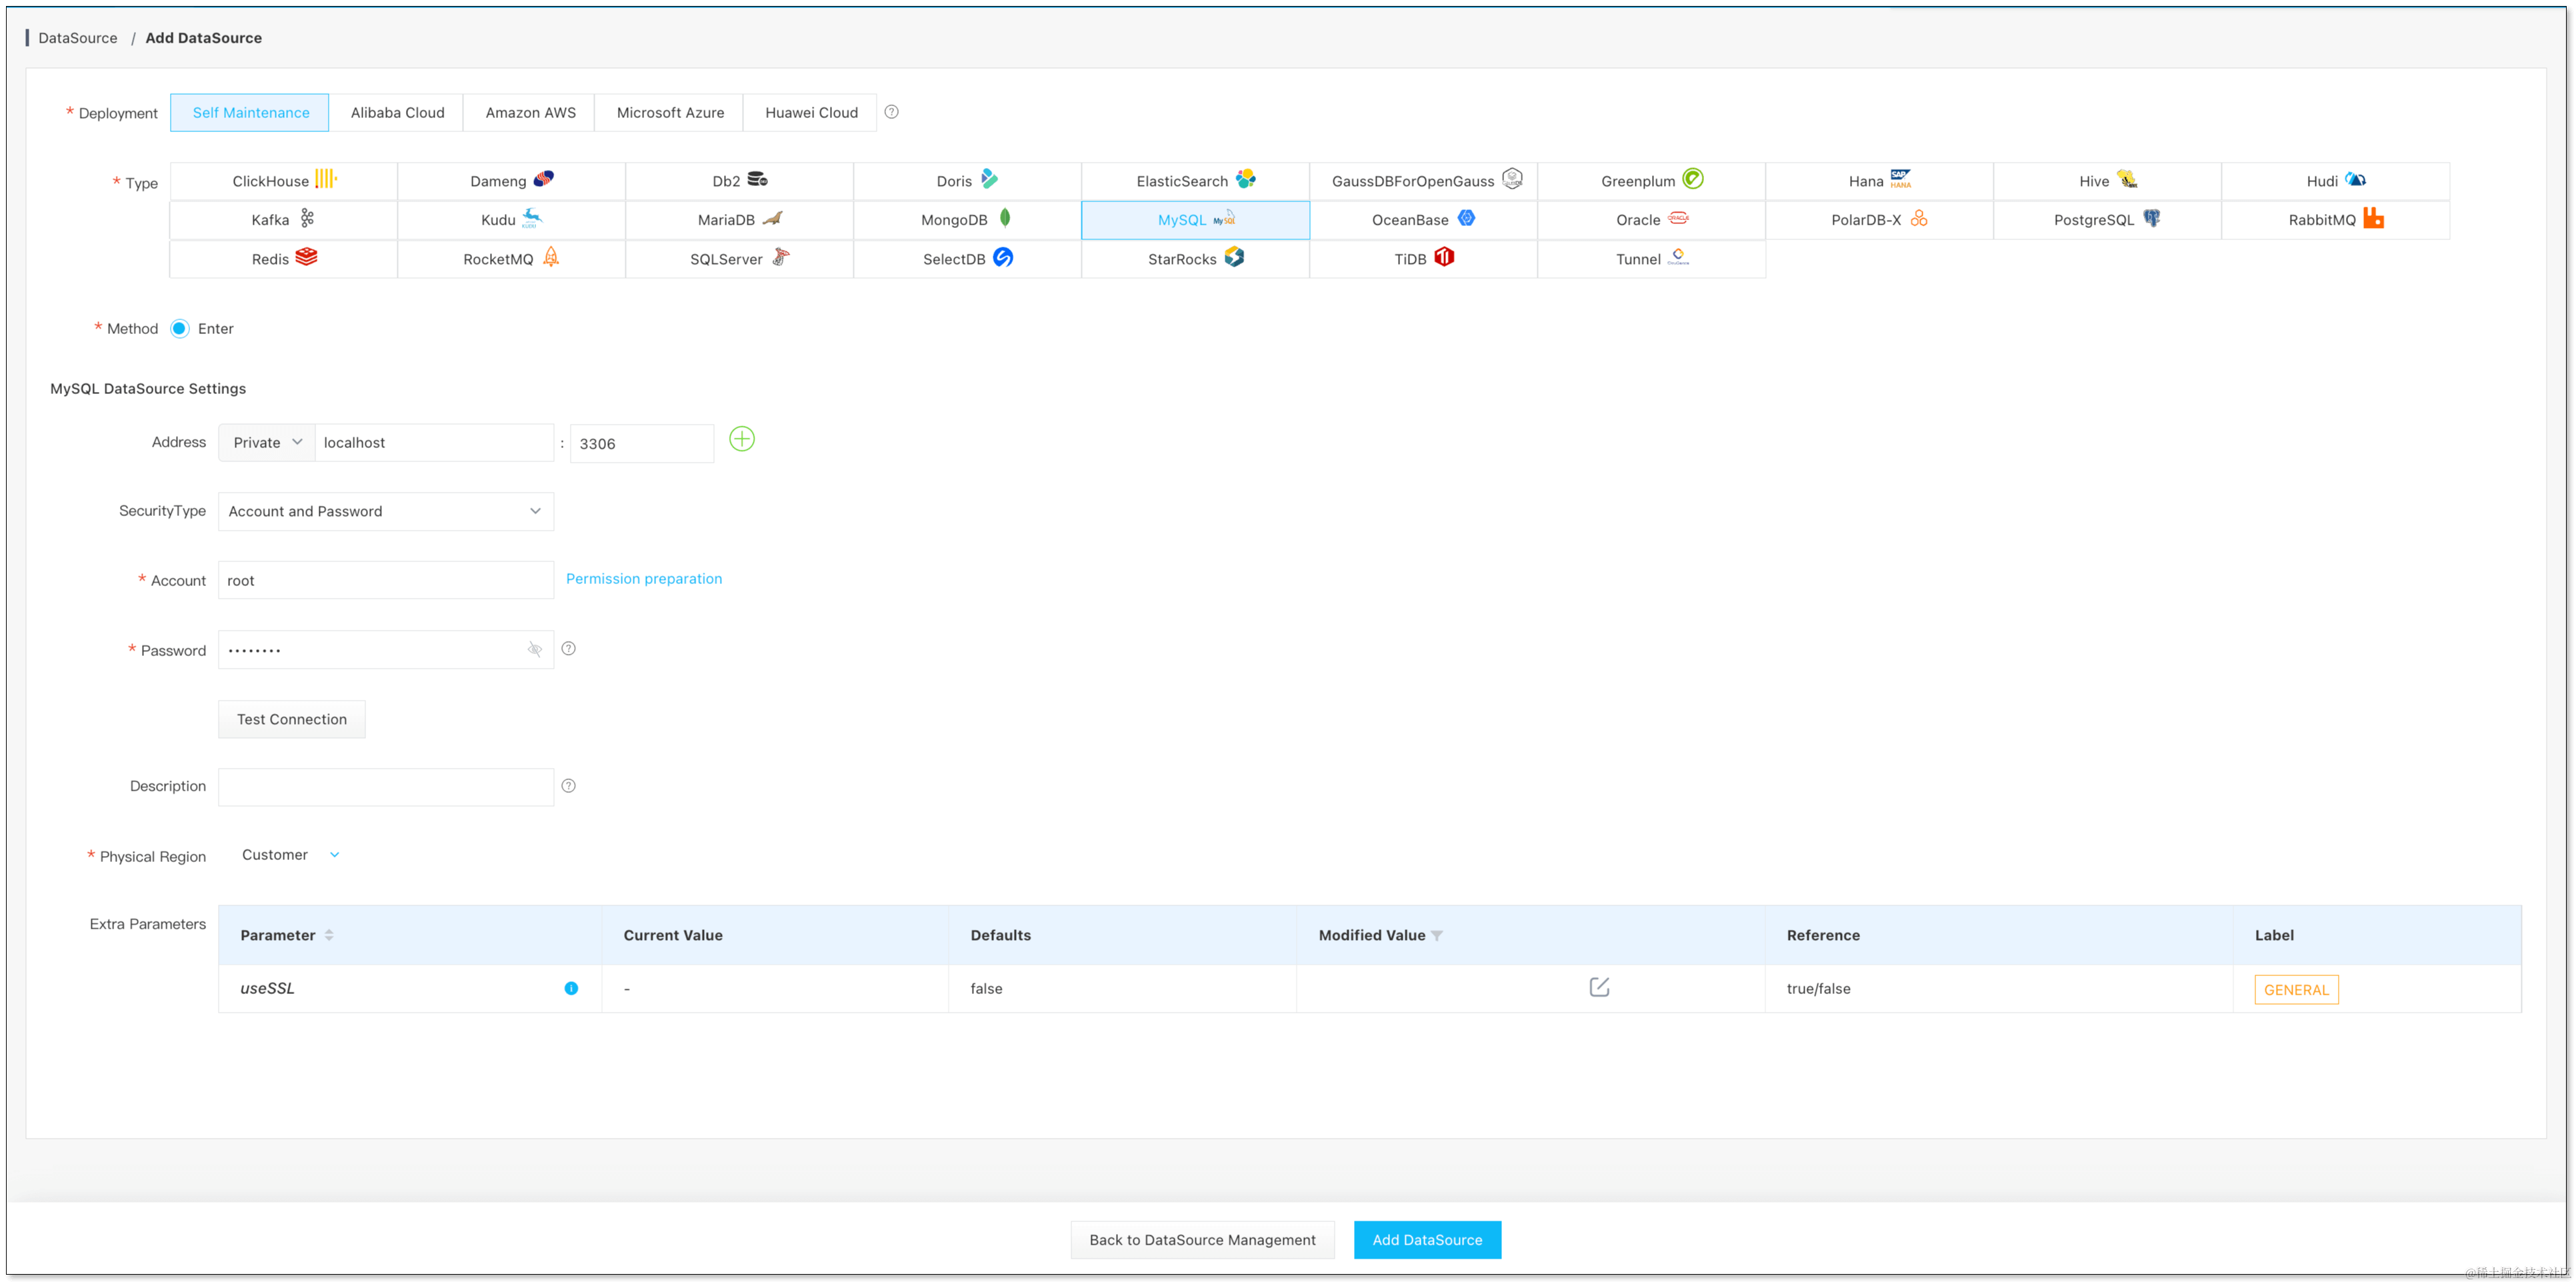The height and width of the screenshot is (1284, 2576).
Task: Click the edit icon in useSSL row
Action: [1599, 987]
